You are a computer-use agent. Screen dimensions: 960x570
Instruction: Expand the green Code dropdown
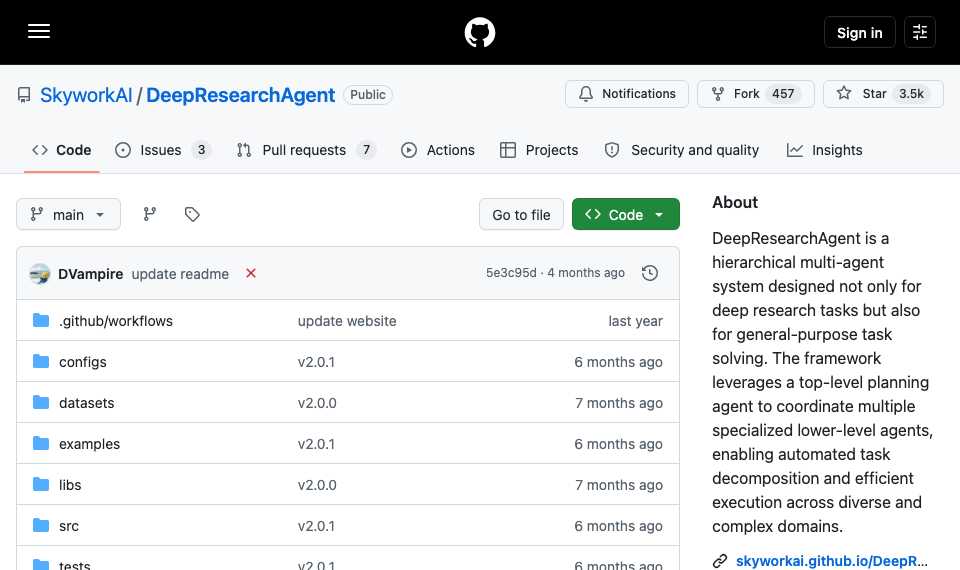coord(626,214)
